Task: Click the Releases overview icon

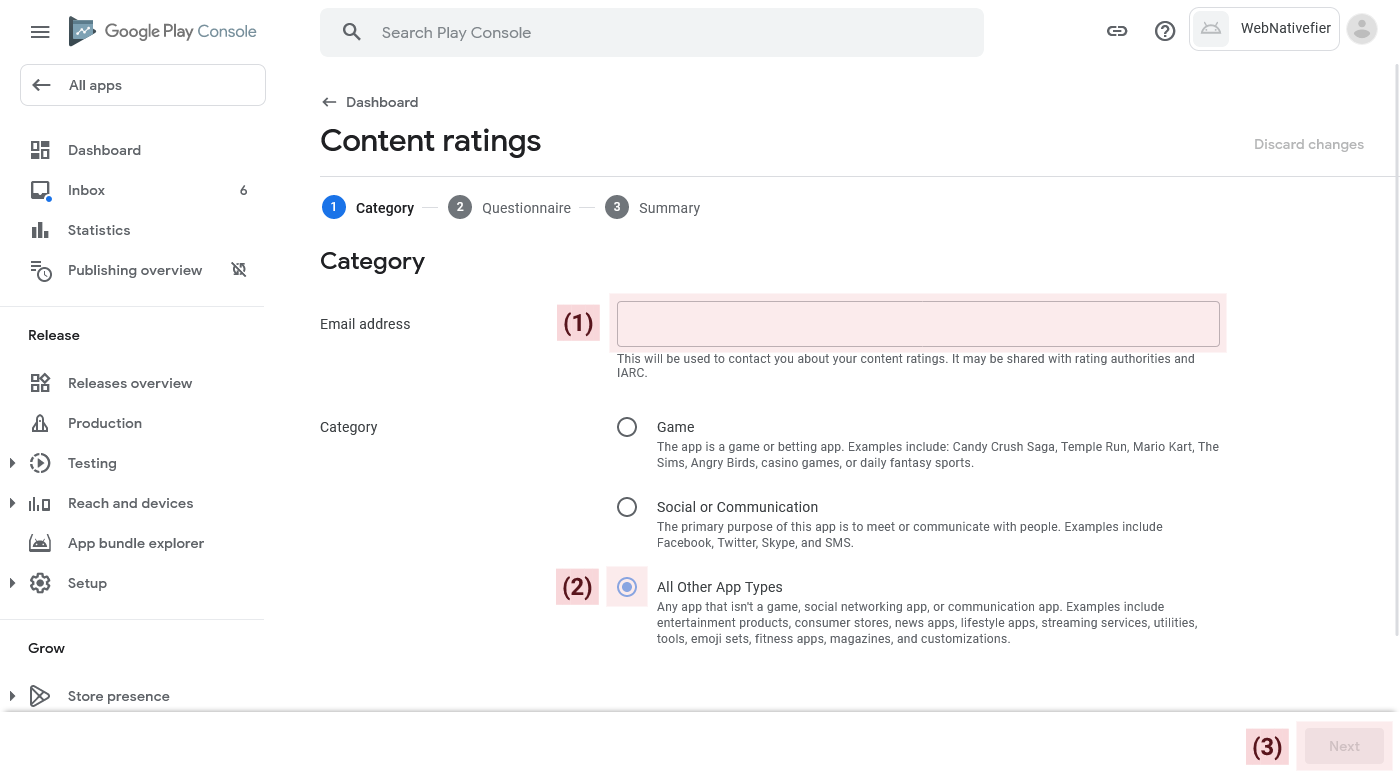Action: click(40, 383)
